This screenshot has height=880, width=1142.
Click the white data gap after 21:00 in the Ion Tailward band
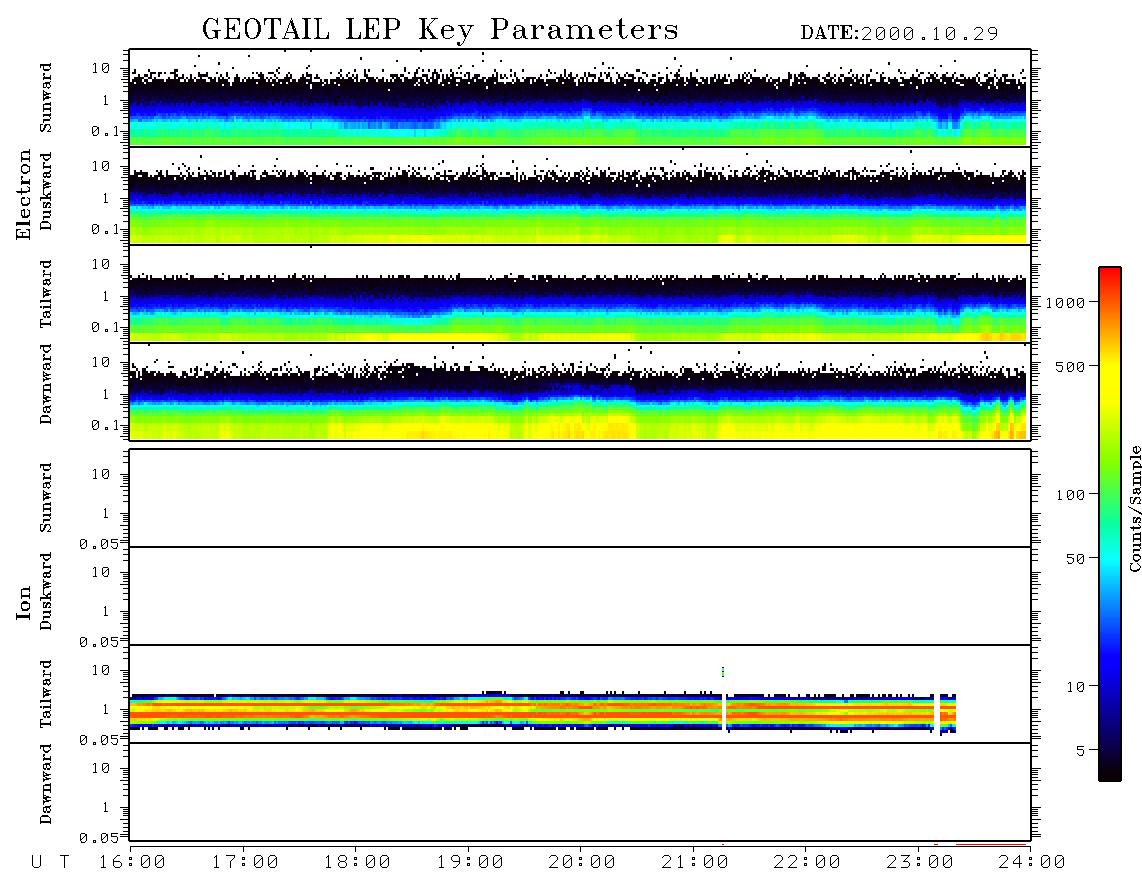(725, 712)
